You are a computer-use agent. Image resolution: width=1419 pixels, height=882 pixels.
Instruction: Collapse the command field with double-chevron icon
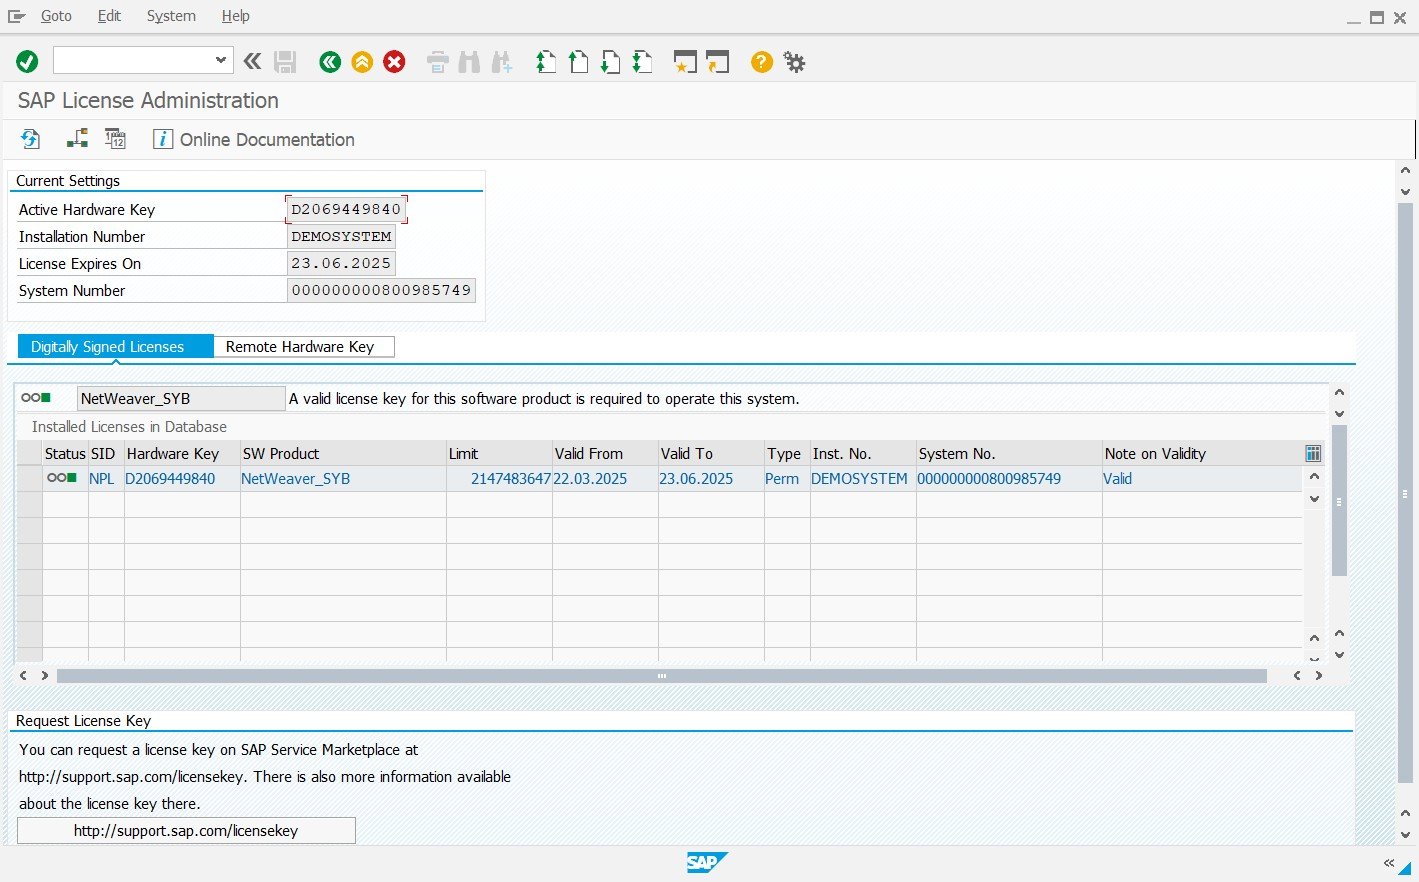click(x=253, y=62)
